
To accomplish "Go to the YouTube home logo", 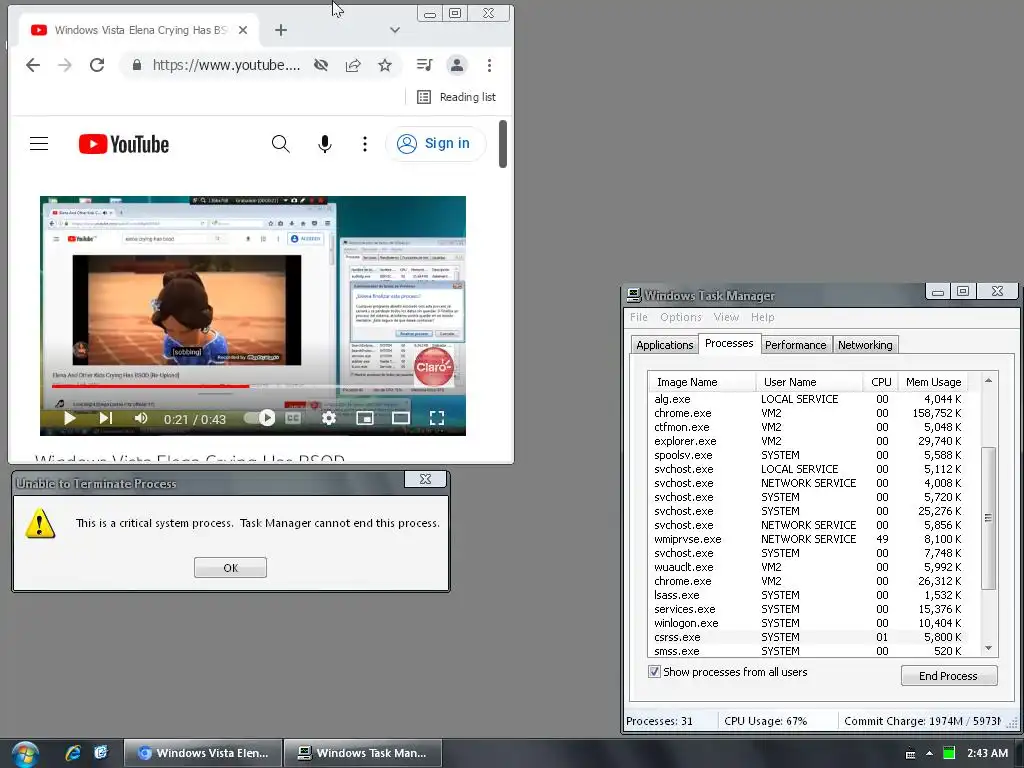I will [x=123, y=144].
